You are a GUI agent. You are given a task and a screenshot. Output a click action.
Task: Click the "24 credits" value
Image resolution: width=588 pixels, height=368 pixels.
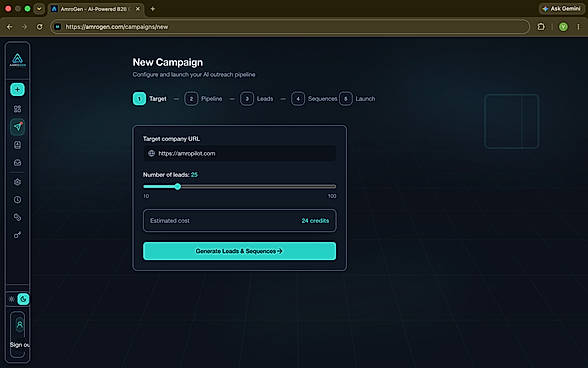tap(315, 221)
